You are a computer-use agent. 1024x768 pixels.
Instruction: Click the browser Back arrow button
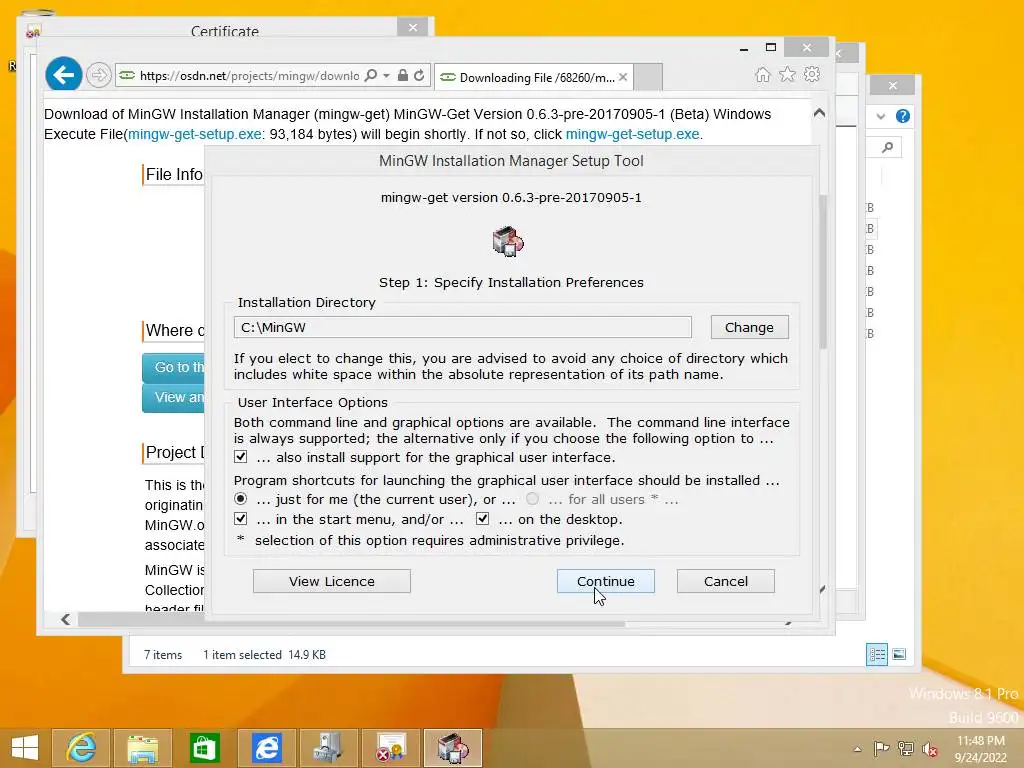[x=63, y=74]
